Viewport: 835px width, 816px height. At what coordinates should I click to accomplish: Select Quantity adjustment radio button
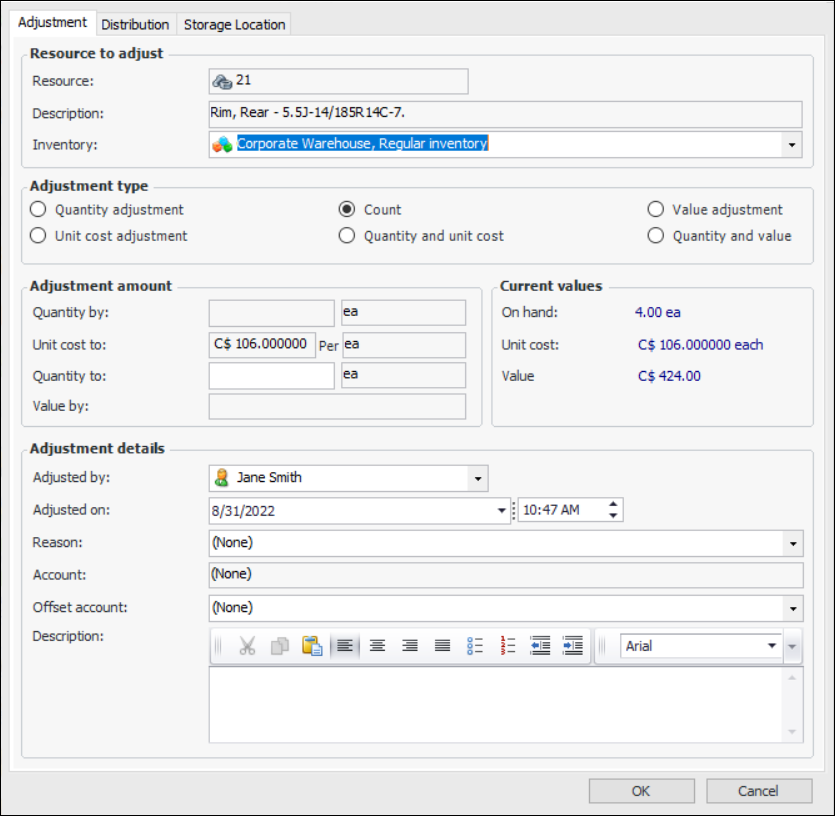pos(39,210)
